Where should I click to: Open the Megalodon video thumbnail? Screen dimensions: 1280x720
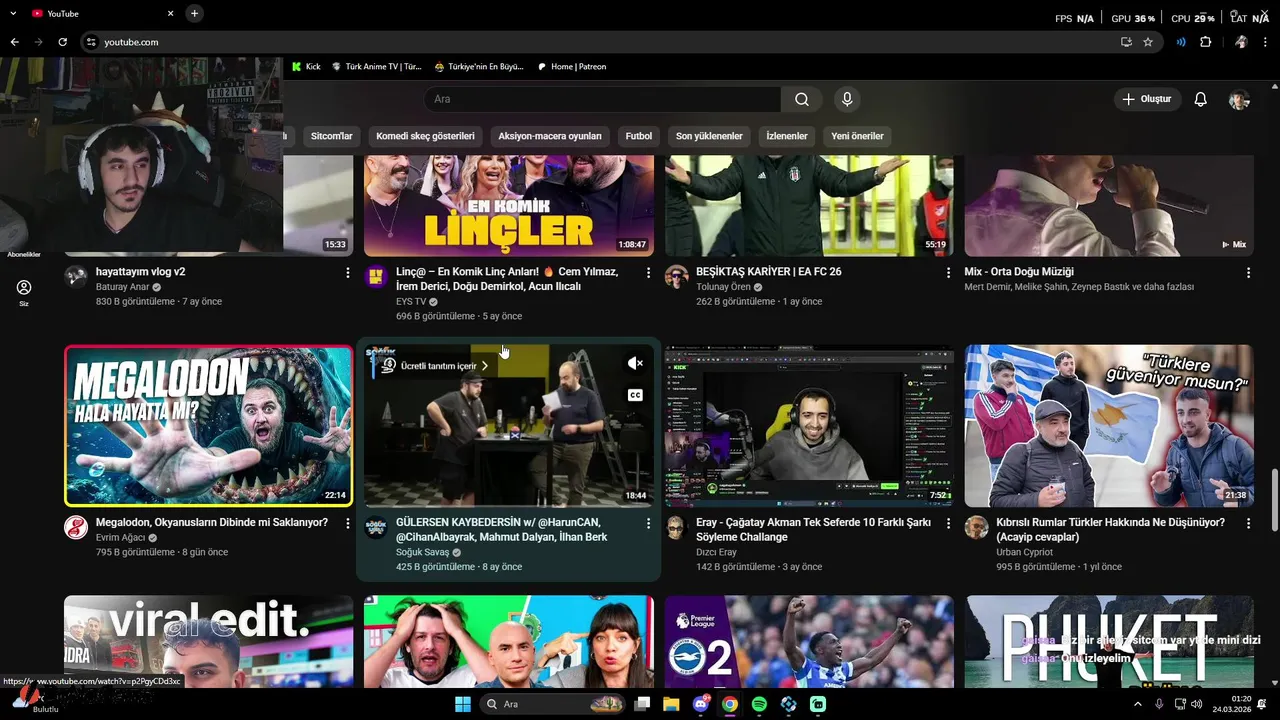[x=208, y=426]
